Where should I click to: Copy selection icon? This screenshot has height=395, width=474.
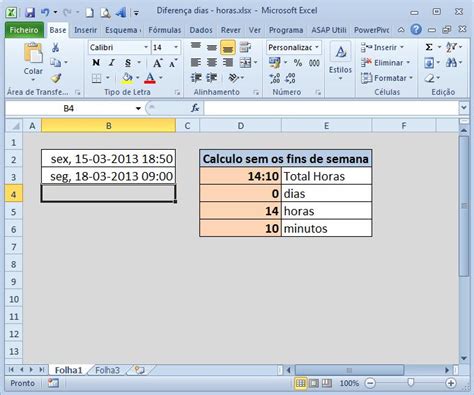pyautogui.click(x=55, y=62)
